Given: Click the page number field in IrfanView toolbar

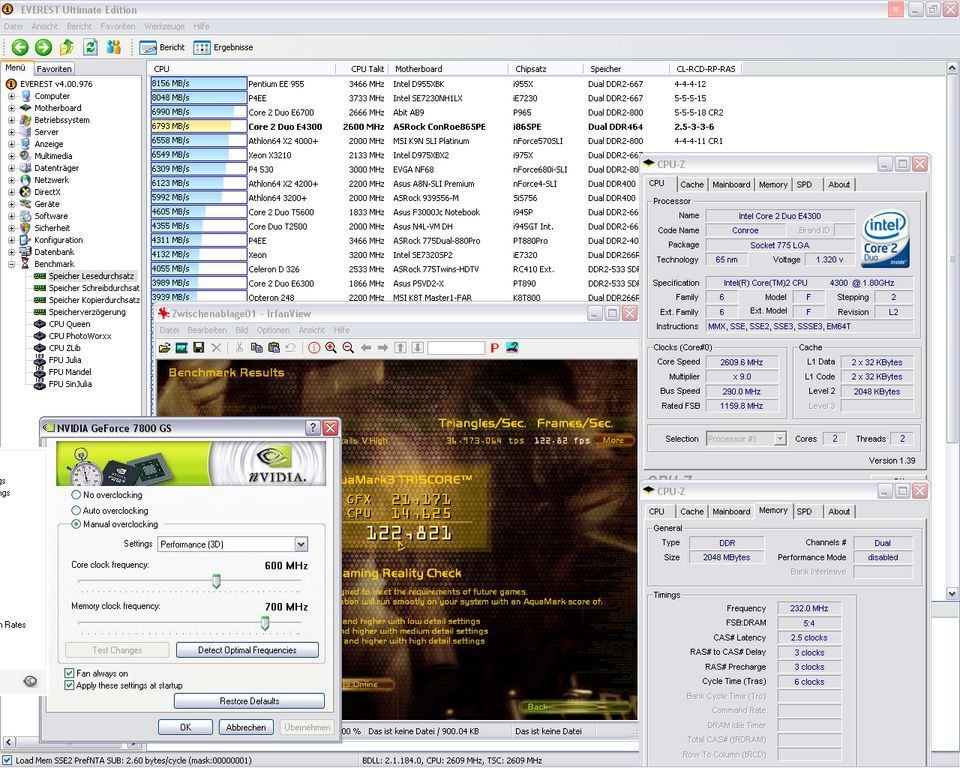Looking at the screenshot, I should click(x=456, y=348).
